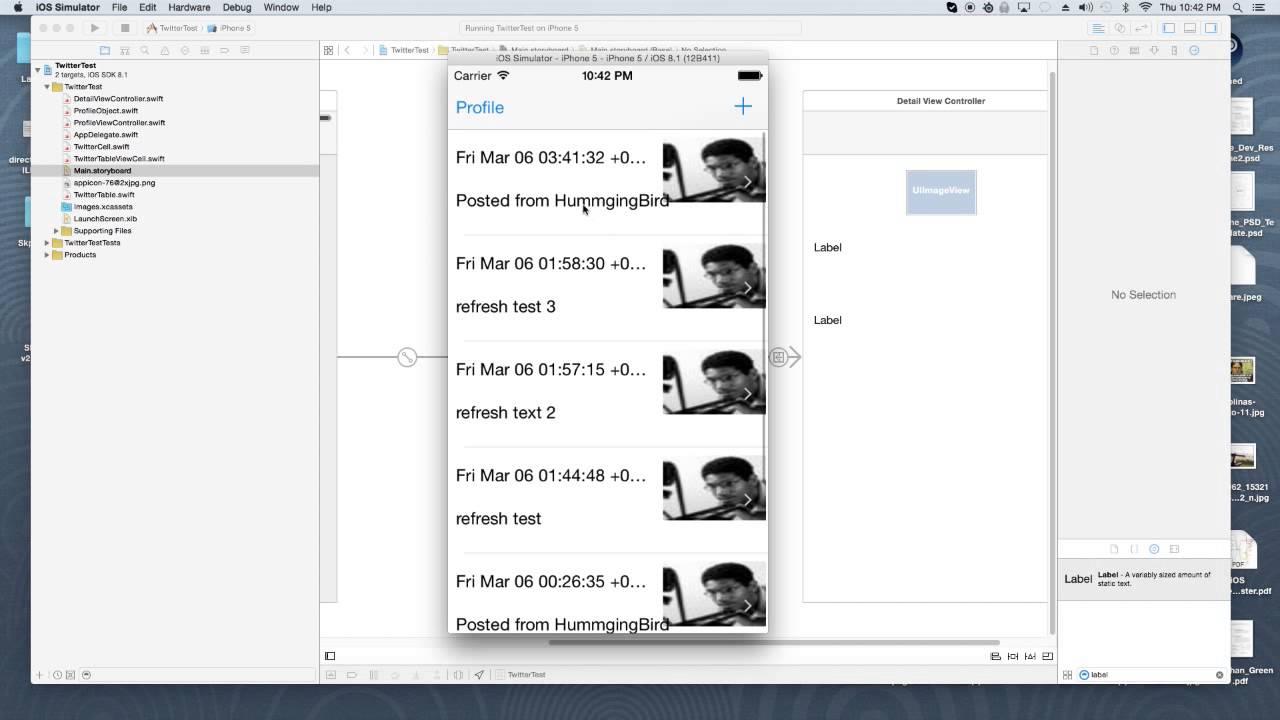The width and height of the screenshot is (1280, 720).
Task: Select ProfileViewController.swift in navigator
Action: [119, 123]
